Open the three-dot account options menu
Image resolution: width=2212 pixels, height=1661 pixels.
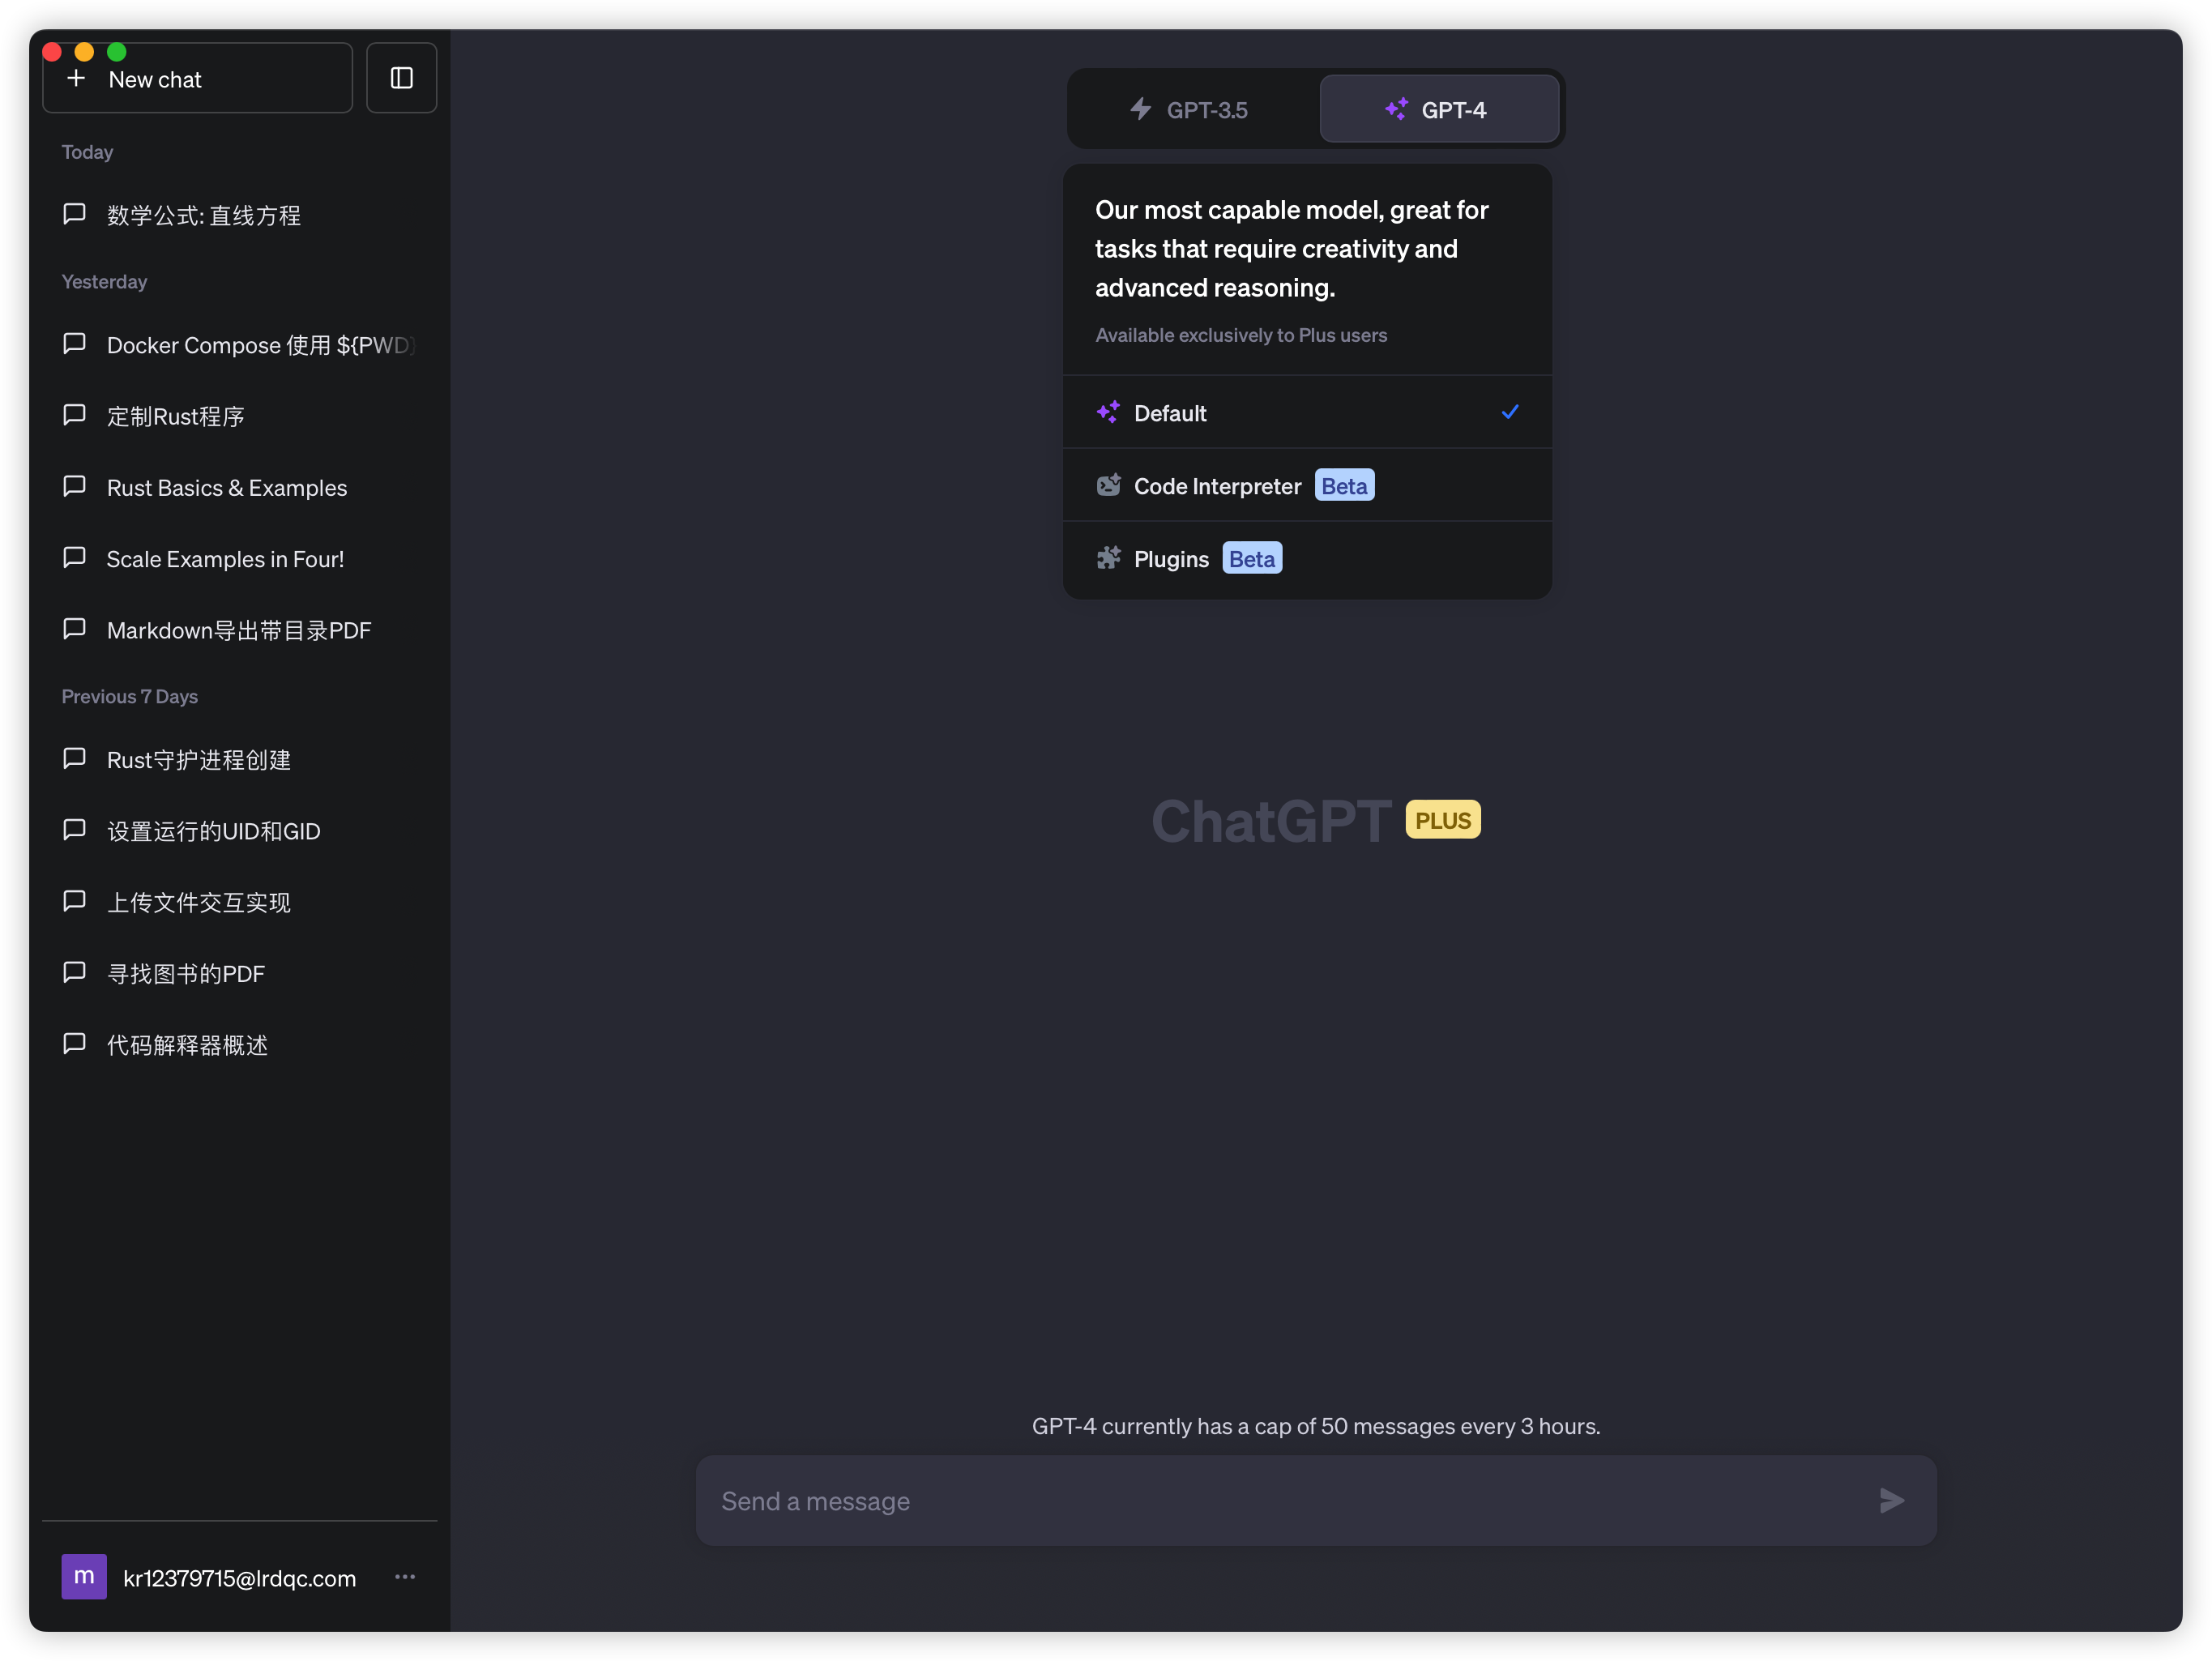[405, 1577]
